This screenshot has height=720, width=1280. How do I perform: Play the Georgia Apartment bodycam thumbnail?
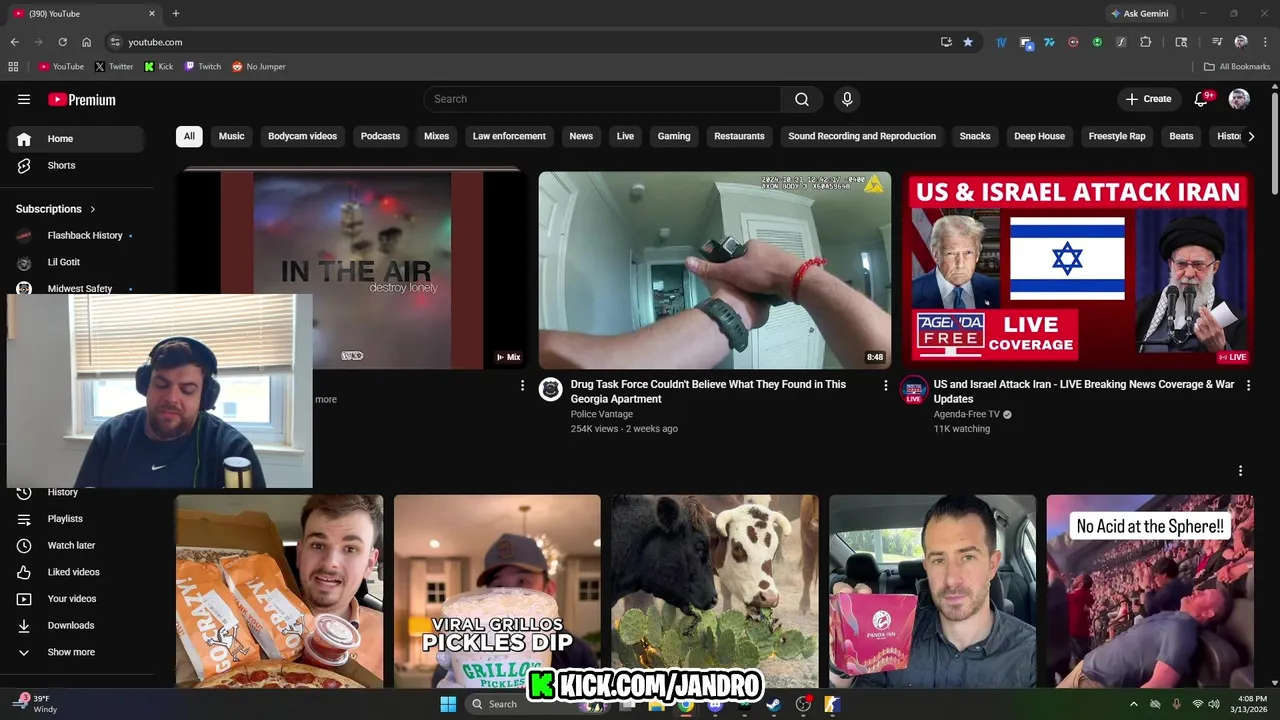point(715,270)
